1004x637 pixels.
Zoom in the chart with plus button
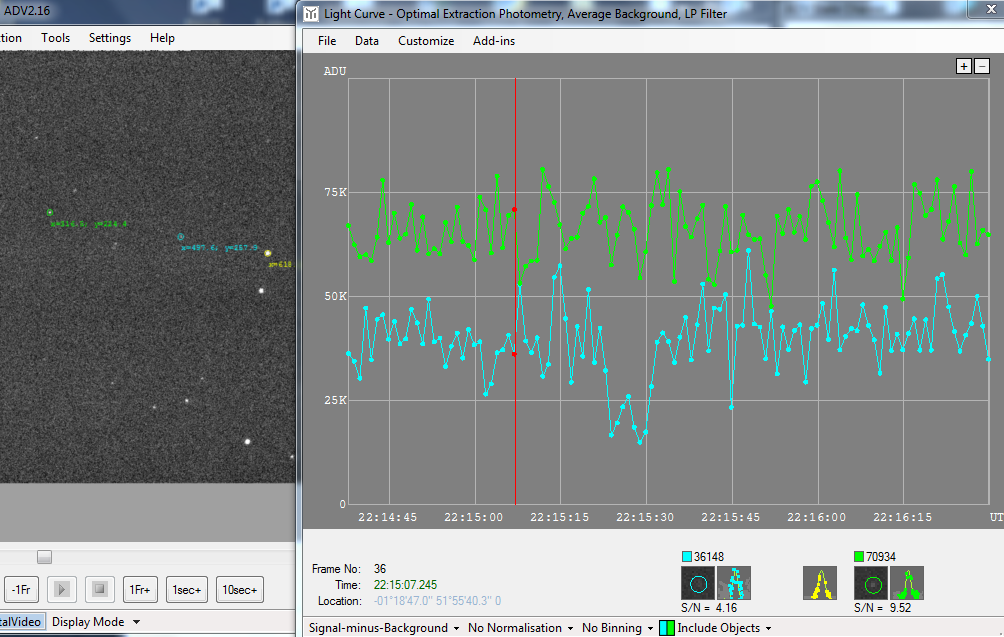[964, 66]
